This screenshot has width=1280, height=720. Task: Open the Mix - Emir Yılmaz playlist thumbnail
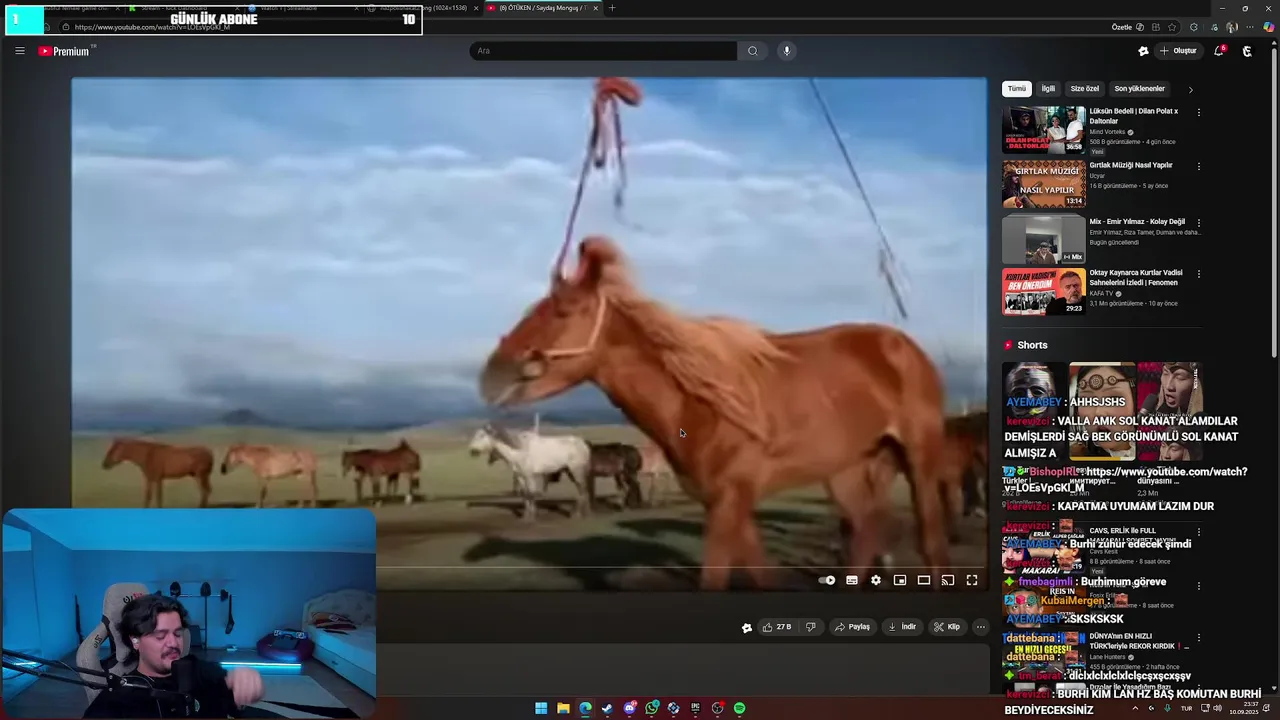1043,239
